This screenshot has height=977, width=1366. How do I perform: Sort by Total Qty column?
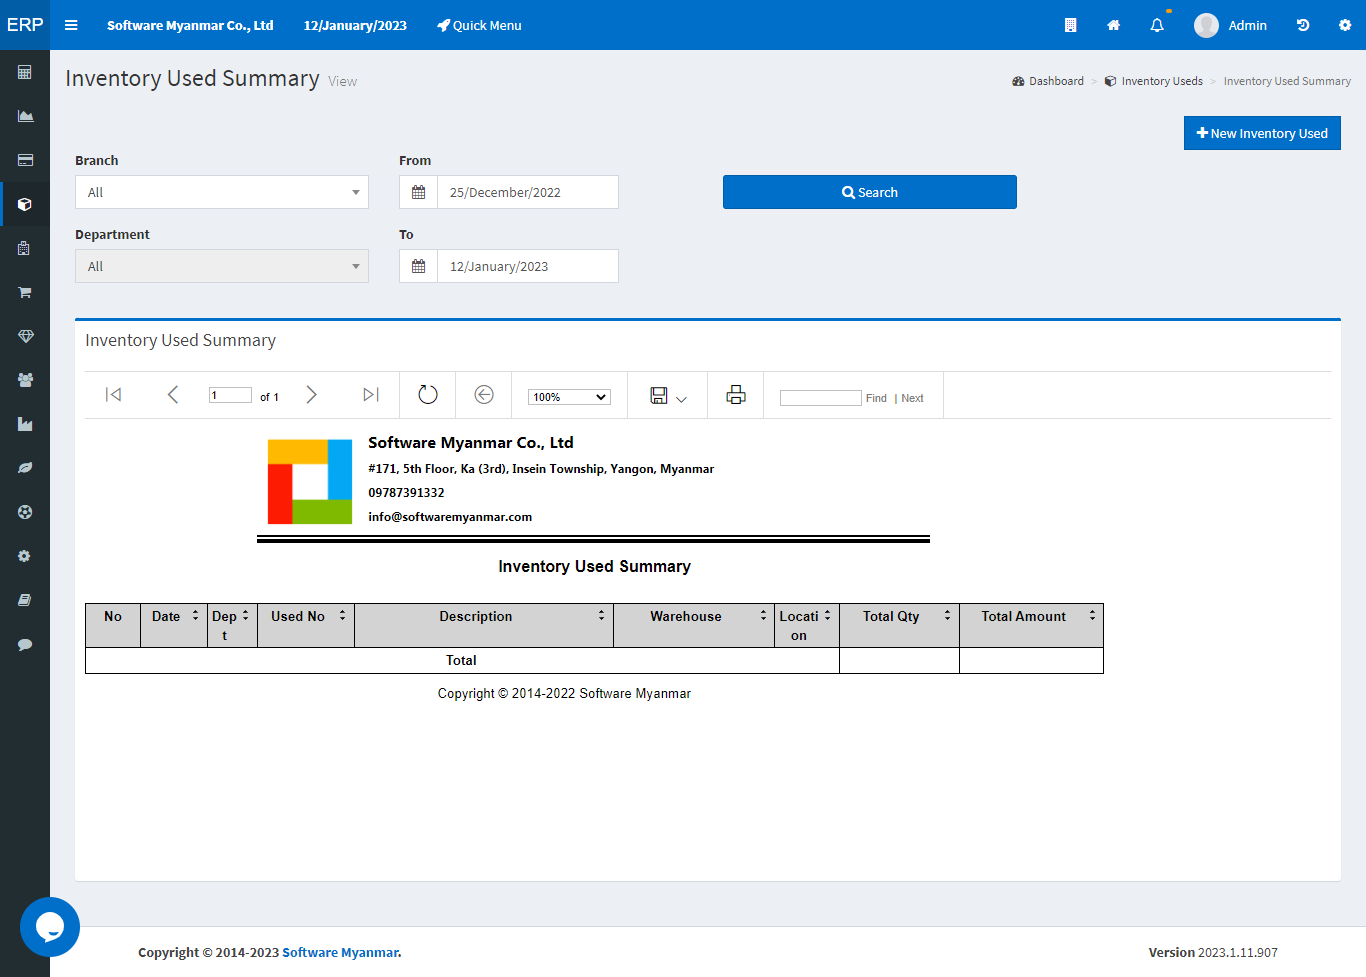(x=948, y=616)
